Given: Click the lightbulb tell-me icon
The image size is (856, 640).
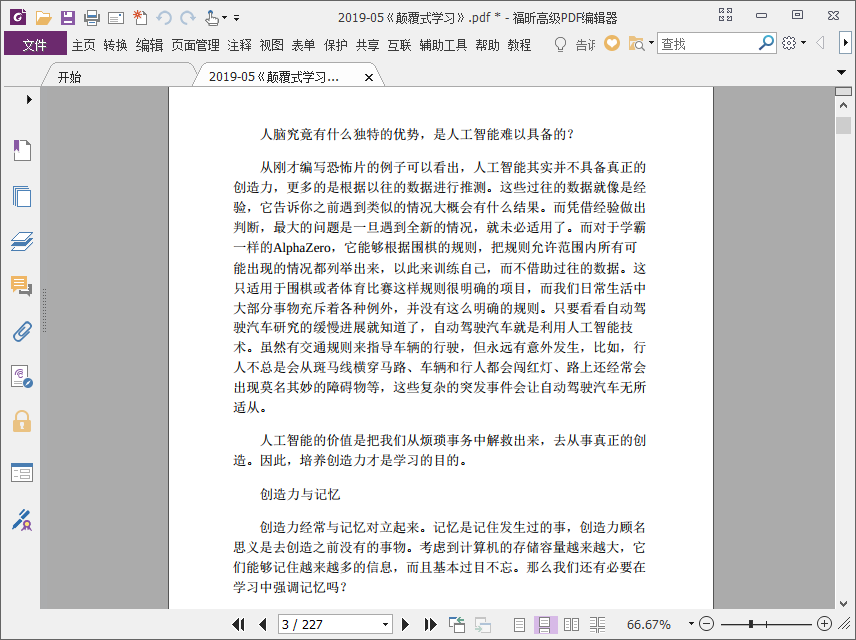Looking at the screenshot, I should click(560, 44).
